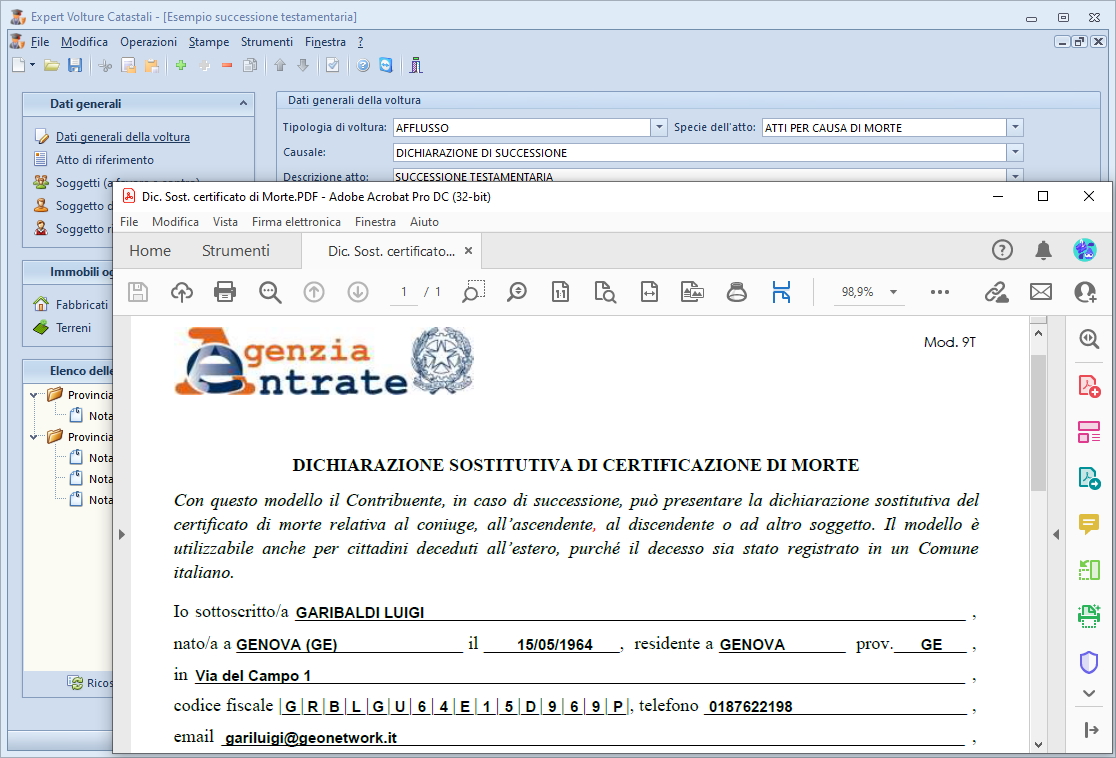Click the fit width page icon
Screen dimensions: 1116x758
point(649,292)
